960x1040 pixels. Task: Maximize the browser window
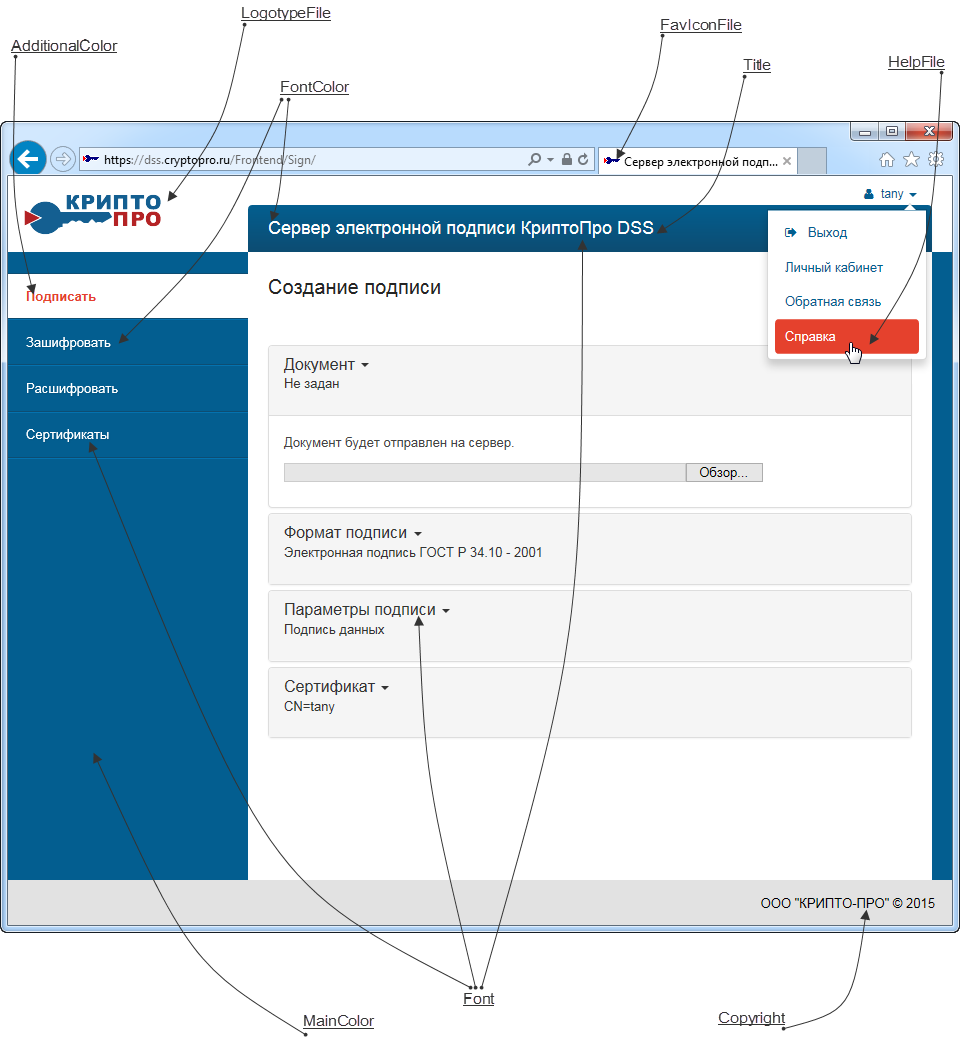tap(892, 131)
